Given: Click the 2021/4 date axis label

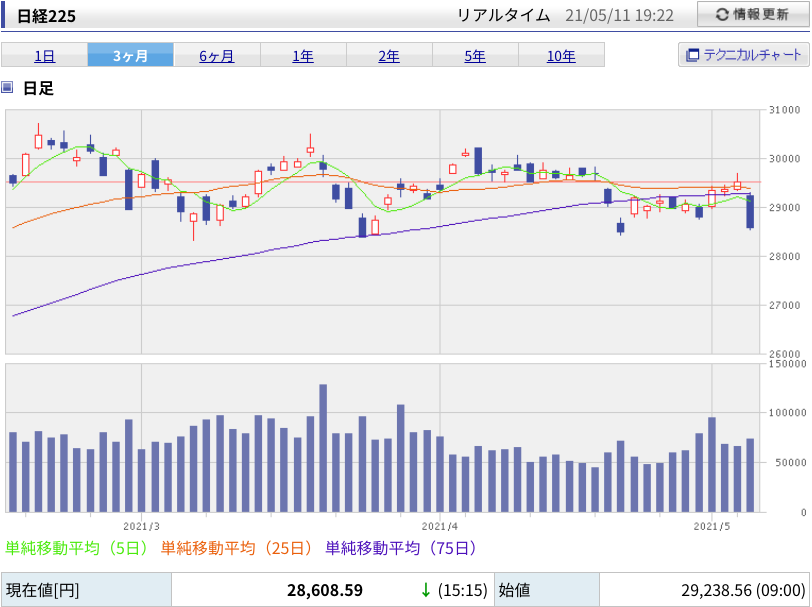Looking at the screenshot, I should [440, 526].
